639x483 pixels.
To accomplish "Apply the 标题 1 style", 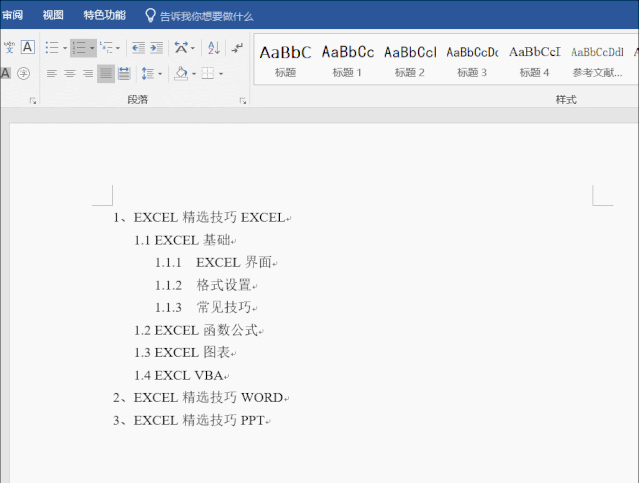I will (x=348, y=60).
